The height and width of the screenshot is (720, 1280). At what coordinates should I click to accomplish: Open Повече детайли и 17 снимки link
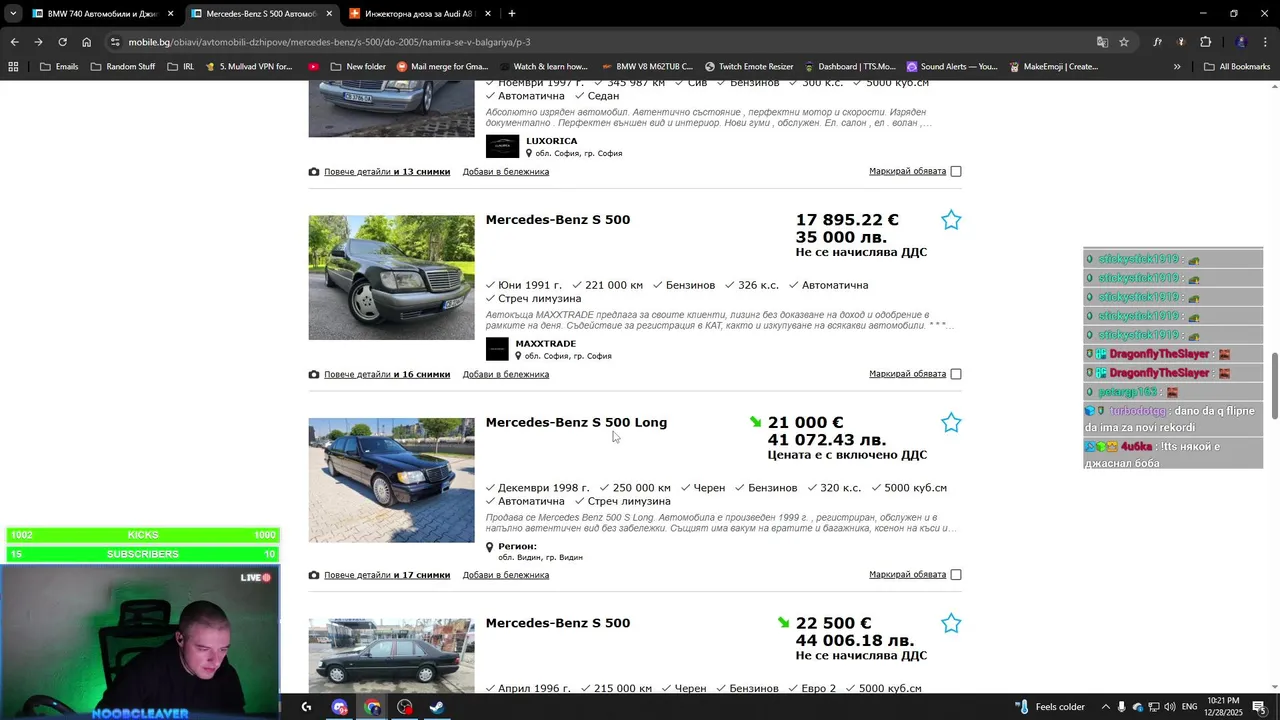click(x=387, y=575)
